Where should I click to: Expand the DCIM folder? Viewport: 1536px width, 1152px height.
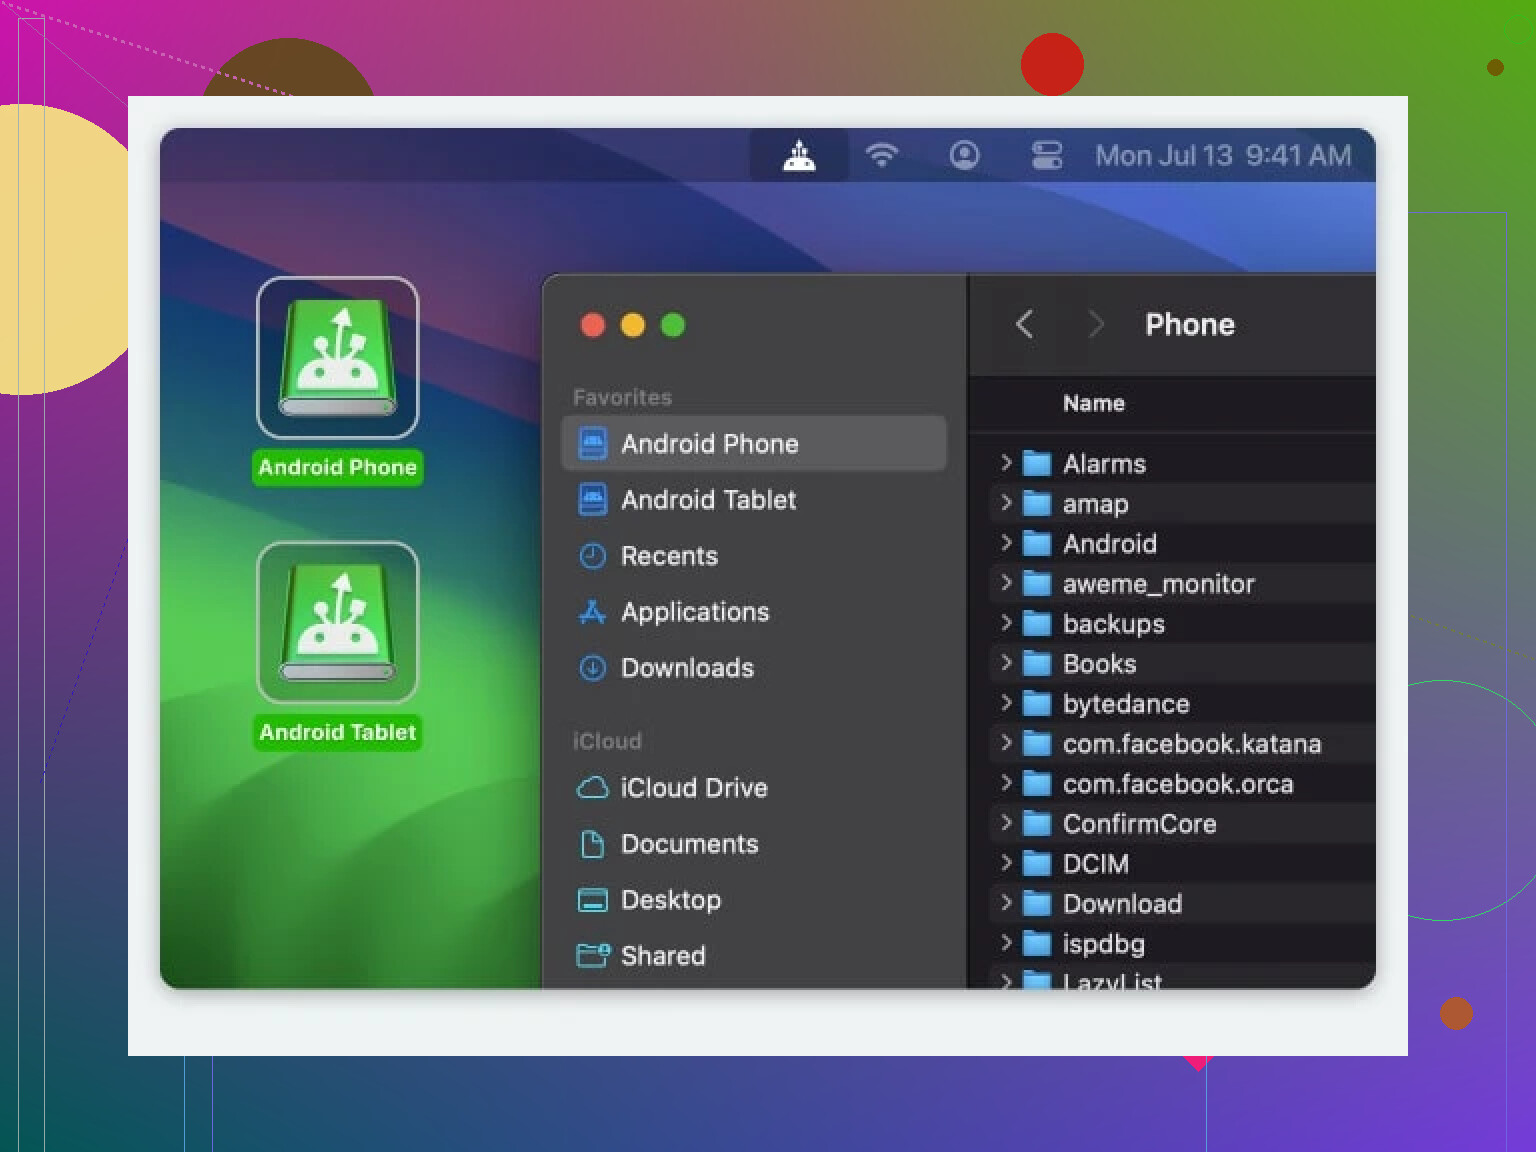[x=1006, y=863]
